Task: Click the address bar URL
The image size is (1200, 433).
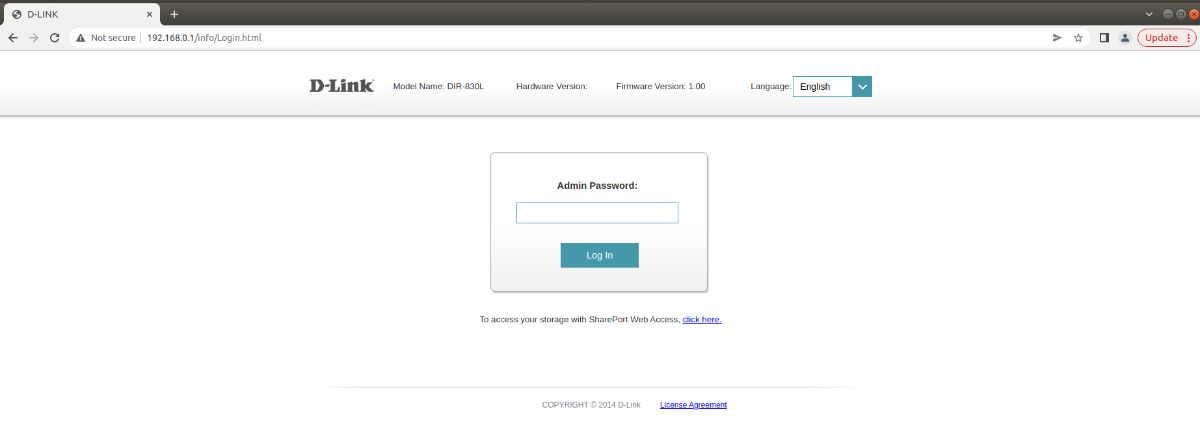Action: (x=204, y=37)
